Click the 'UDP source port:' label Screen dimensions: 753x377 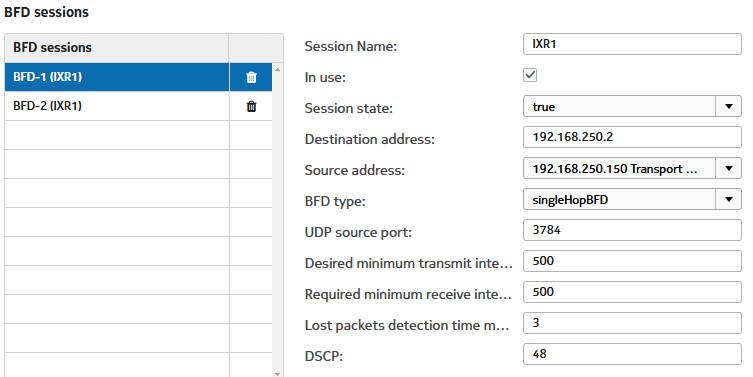point(358,232)
